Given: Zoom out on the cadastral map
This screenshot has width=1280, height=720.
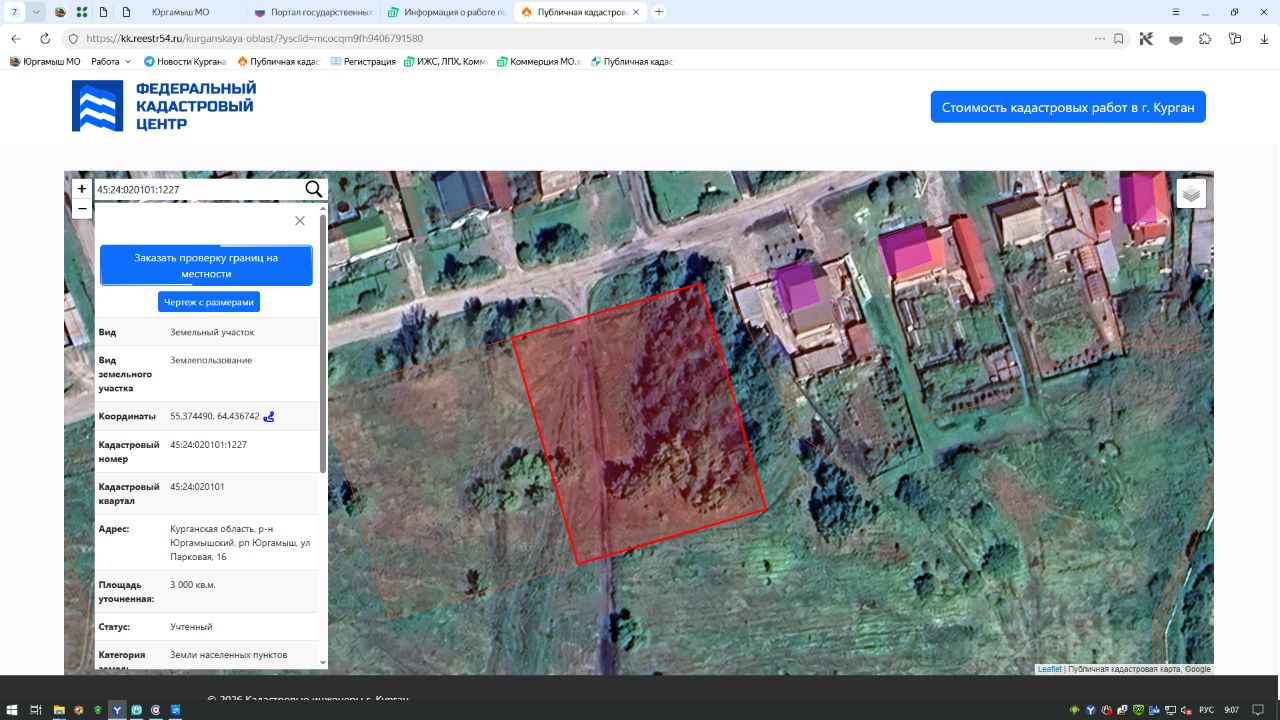Looking at the screenshot, I should 82,209.
